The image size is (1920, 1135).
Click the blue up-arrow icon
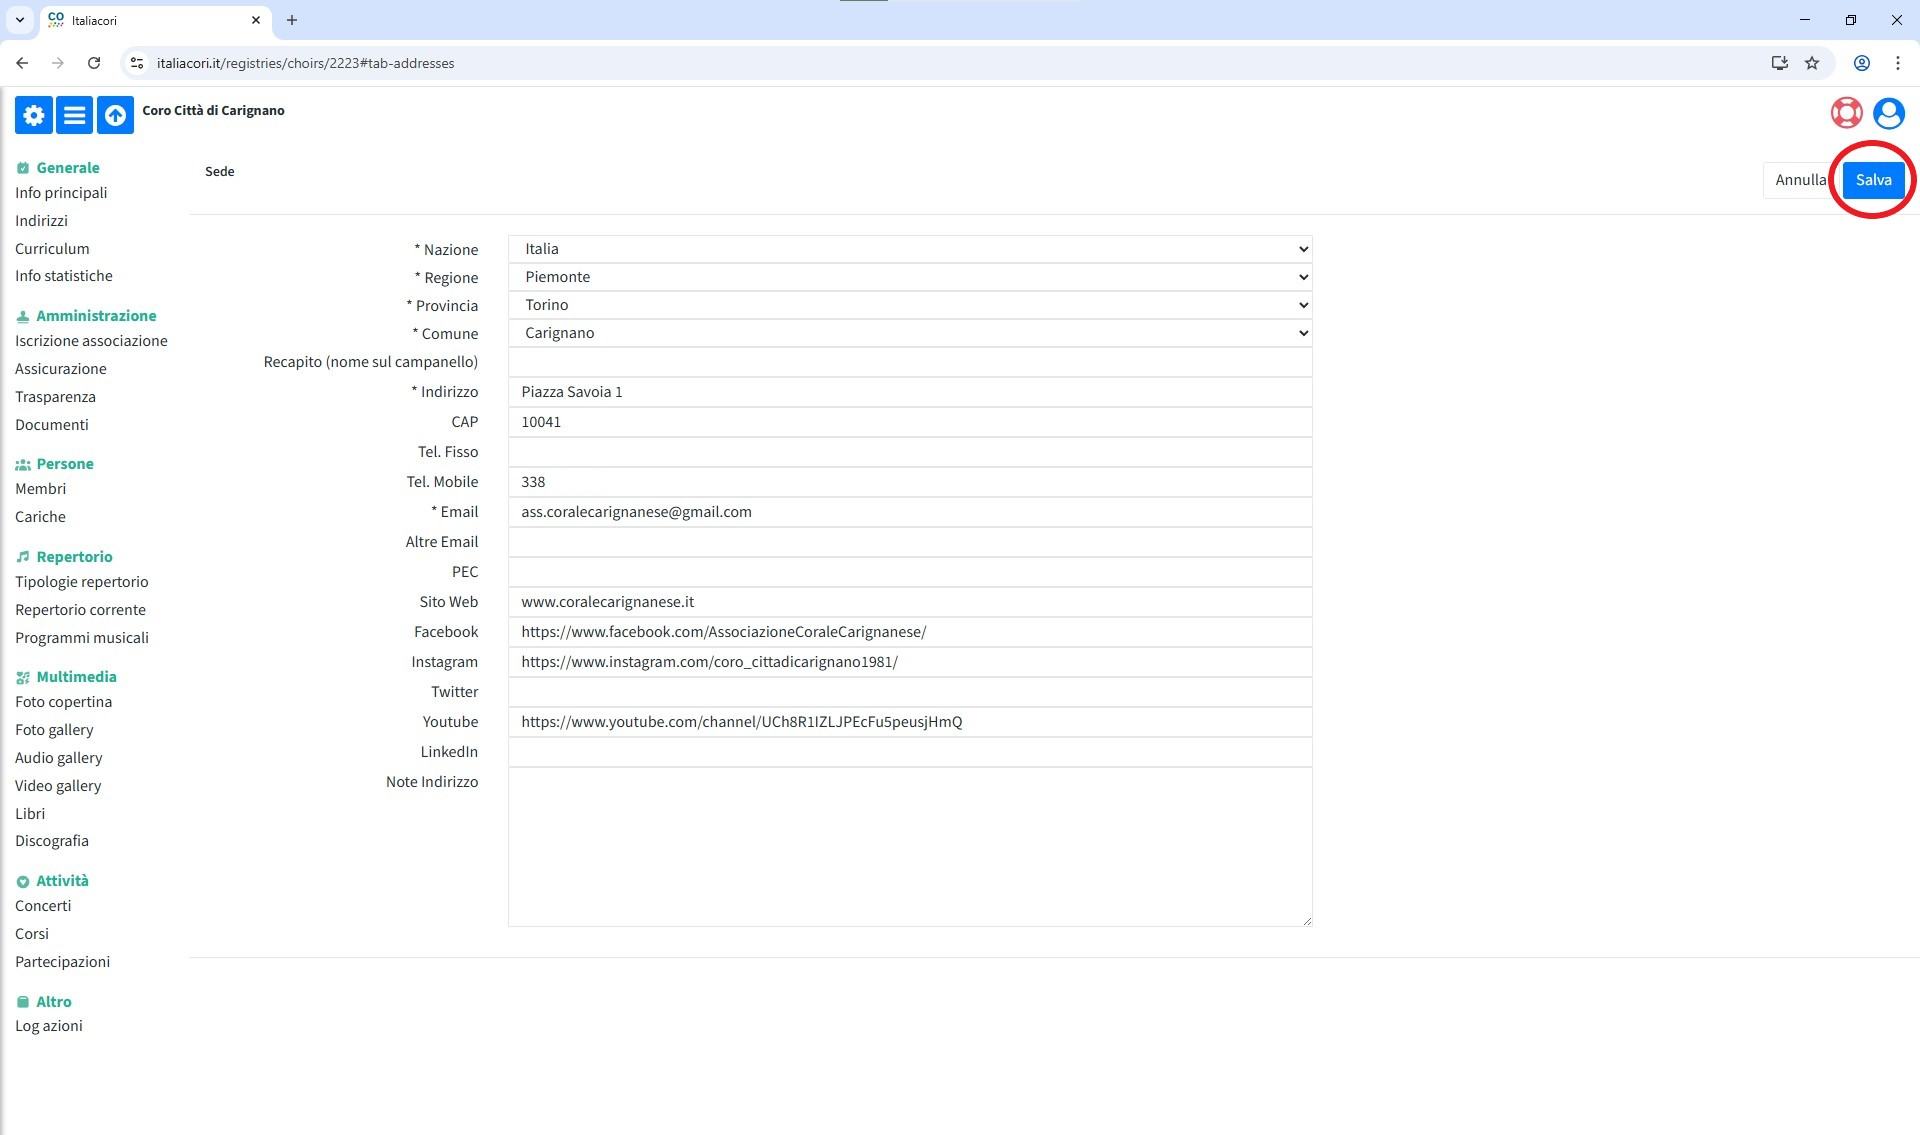(115, 115)
